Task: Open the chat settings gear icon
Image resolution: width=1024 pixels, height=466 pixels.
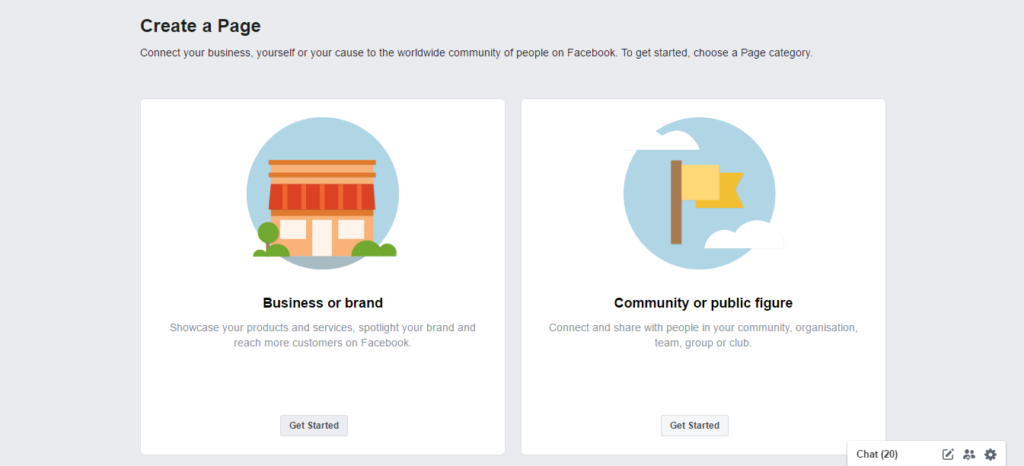Action: tap(990, 454)
